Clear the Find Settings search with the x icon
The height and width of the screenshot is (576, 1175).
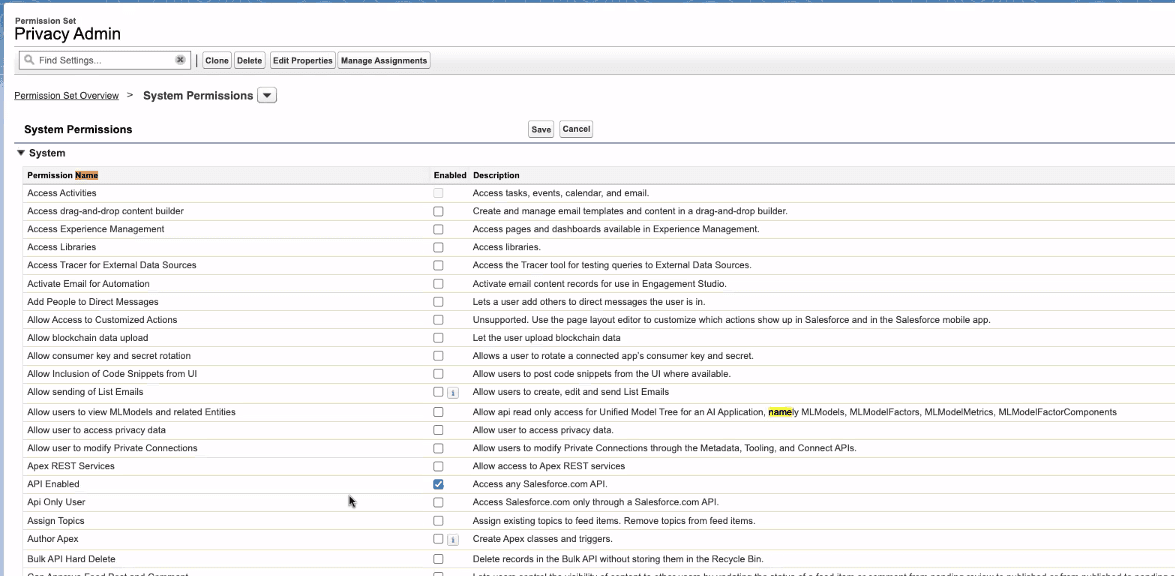tap(178, 60)
